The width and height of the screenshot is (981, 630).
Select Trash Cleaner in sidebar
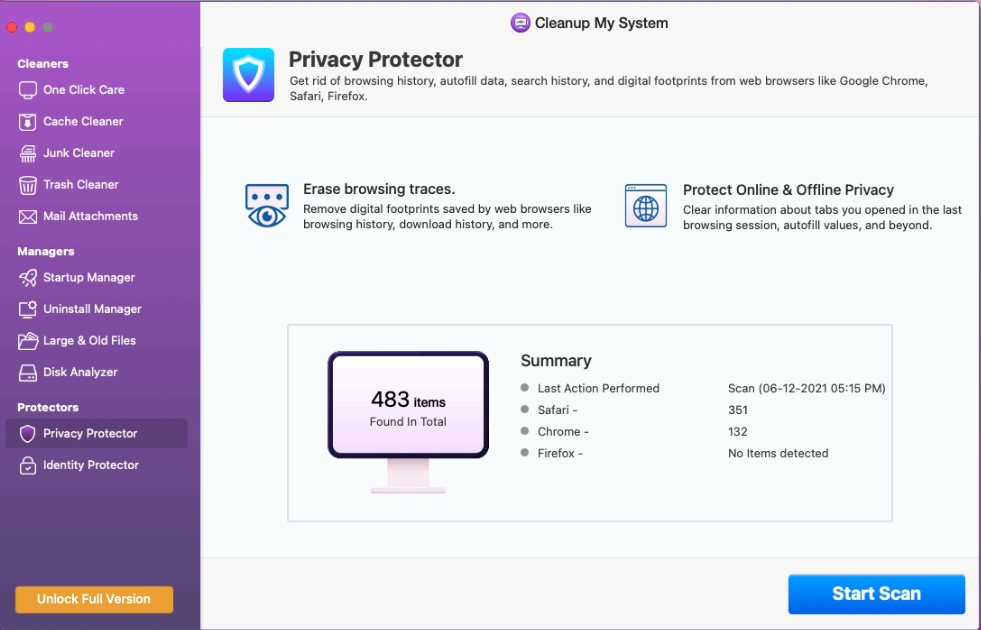pos(81,185)
